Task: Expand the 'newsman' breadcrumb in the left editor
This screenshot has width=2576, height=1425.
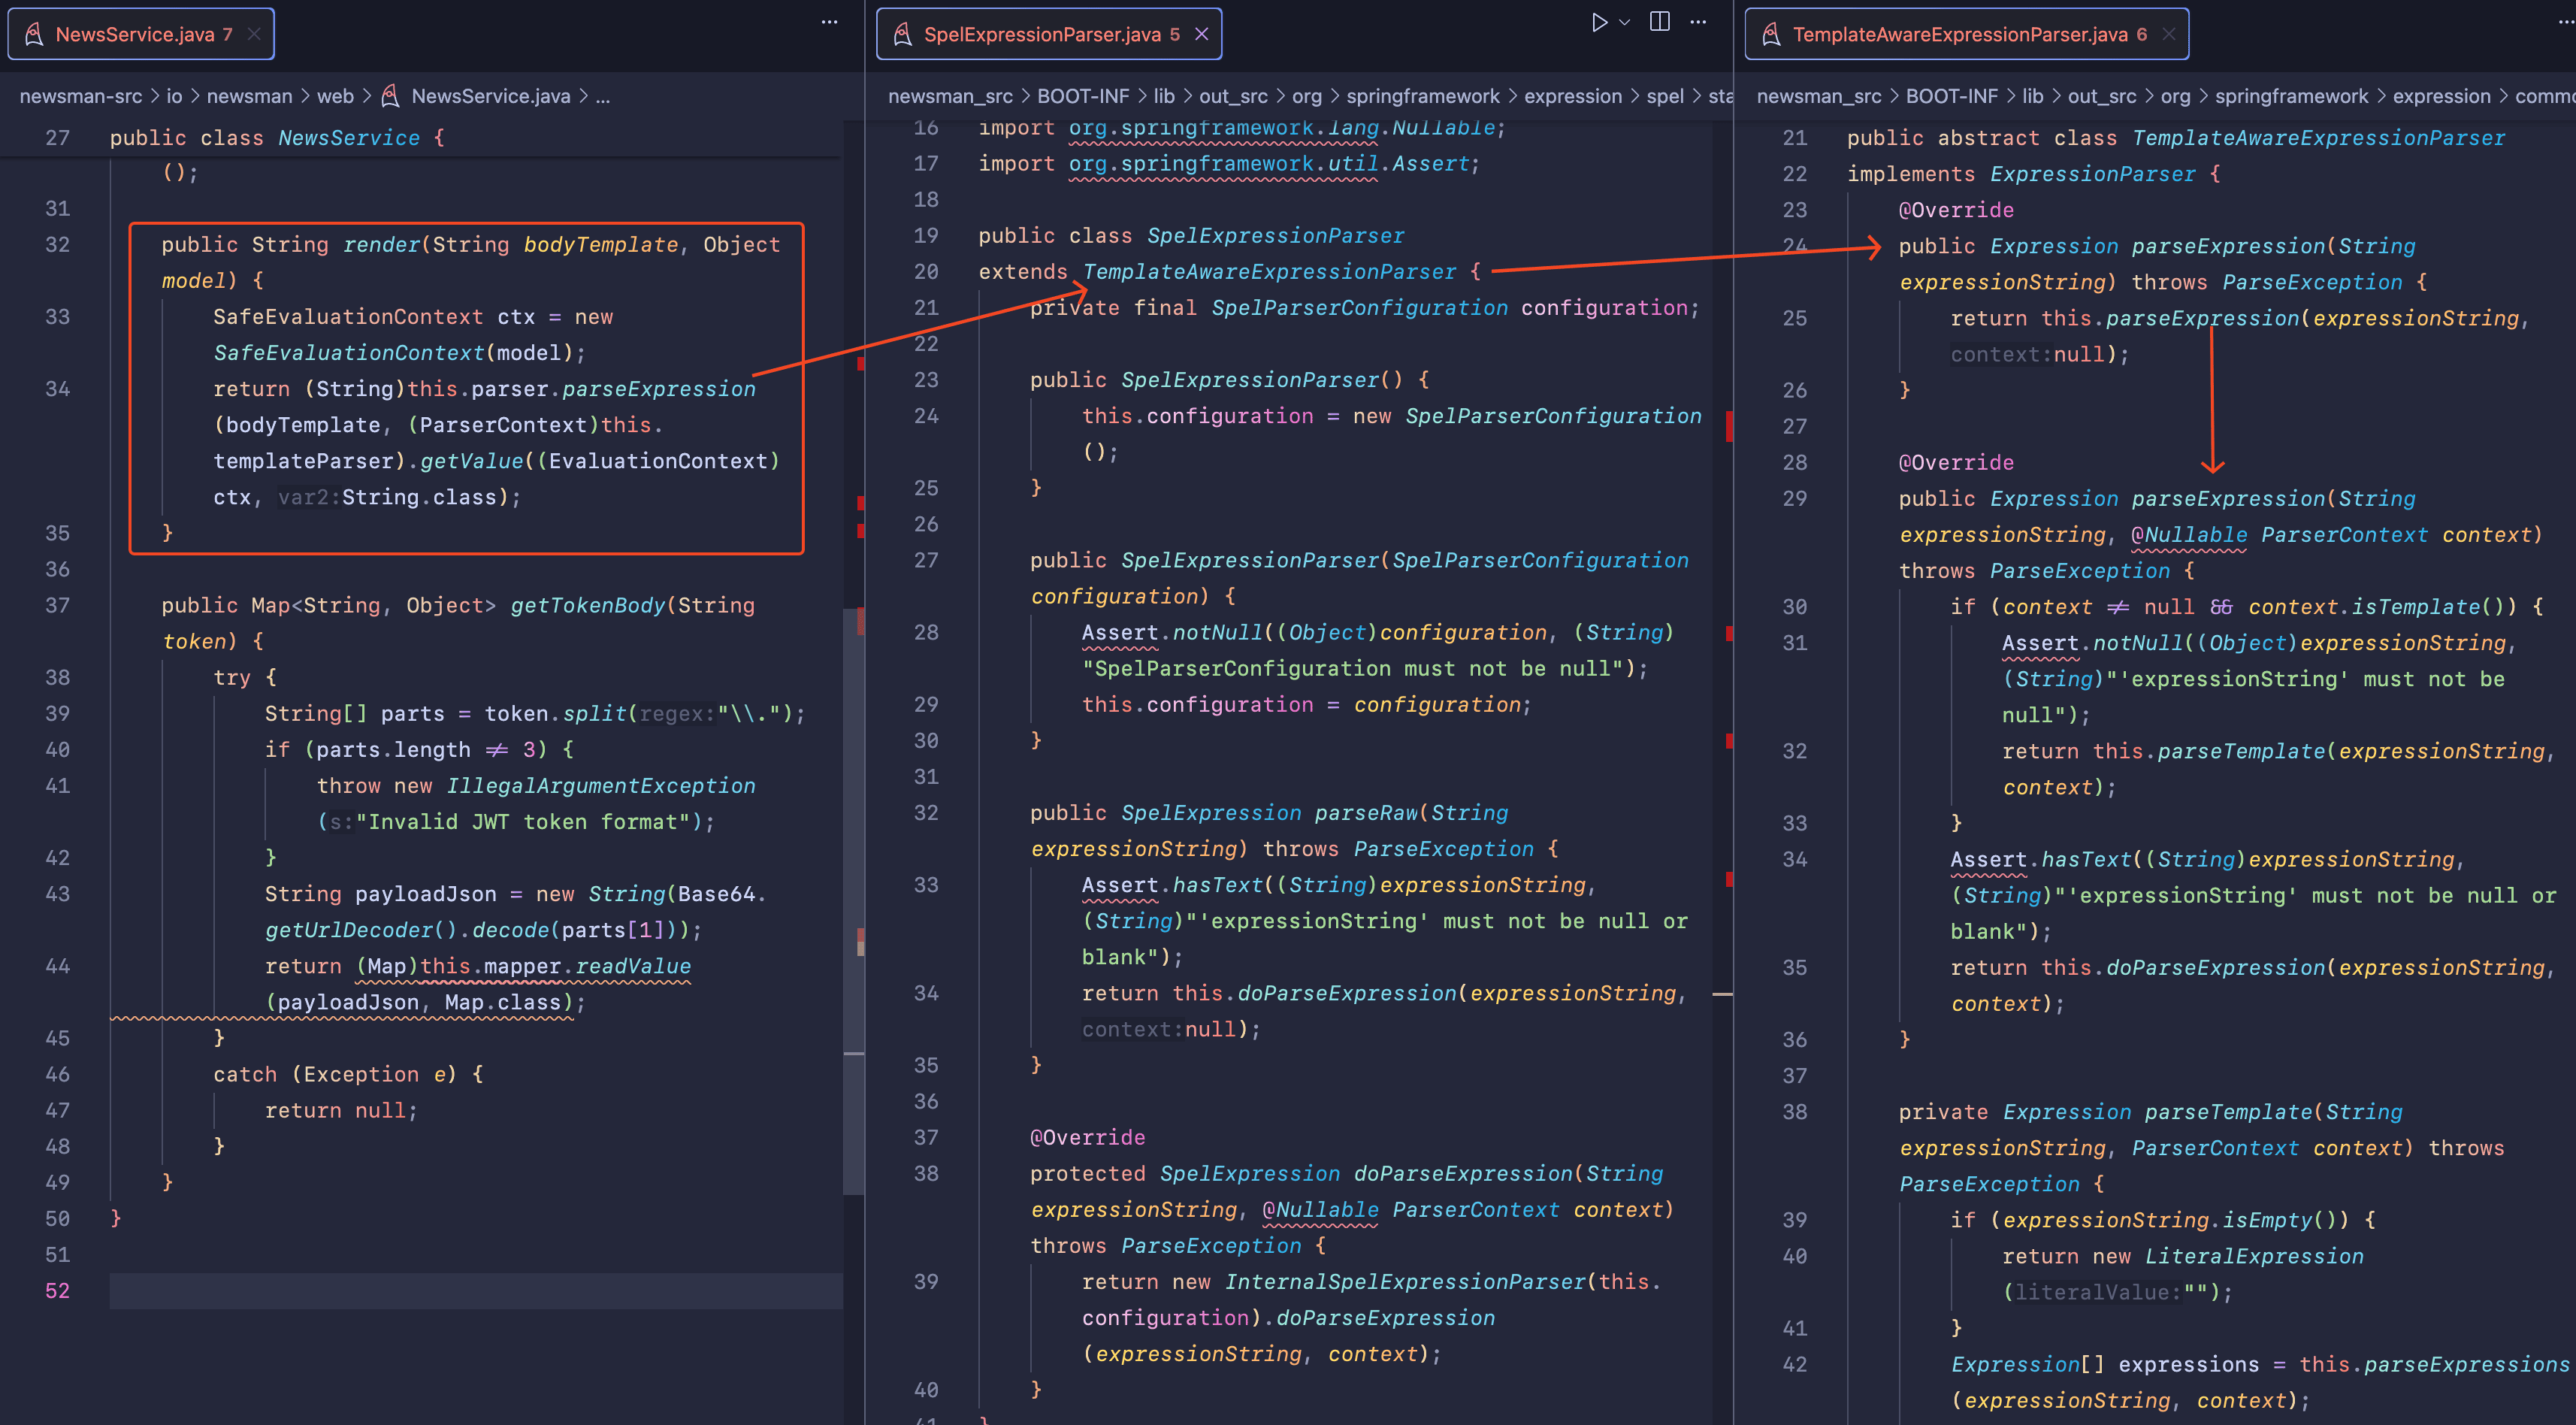Action: click(249, 96)
